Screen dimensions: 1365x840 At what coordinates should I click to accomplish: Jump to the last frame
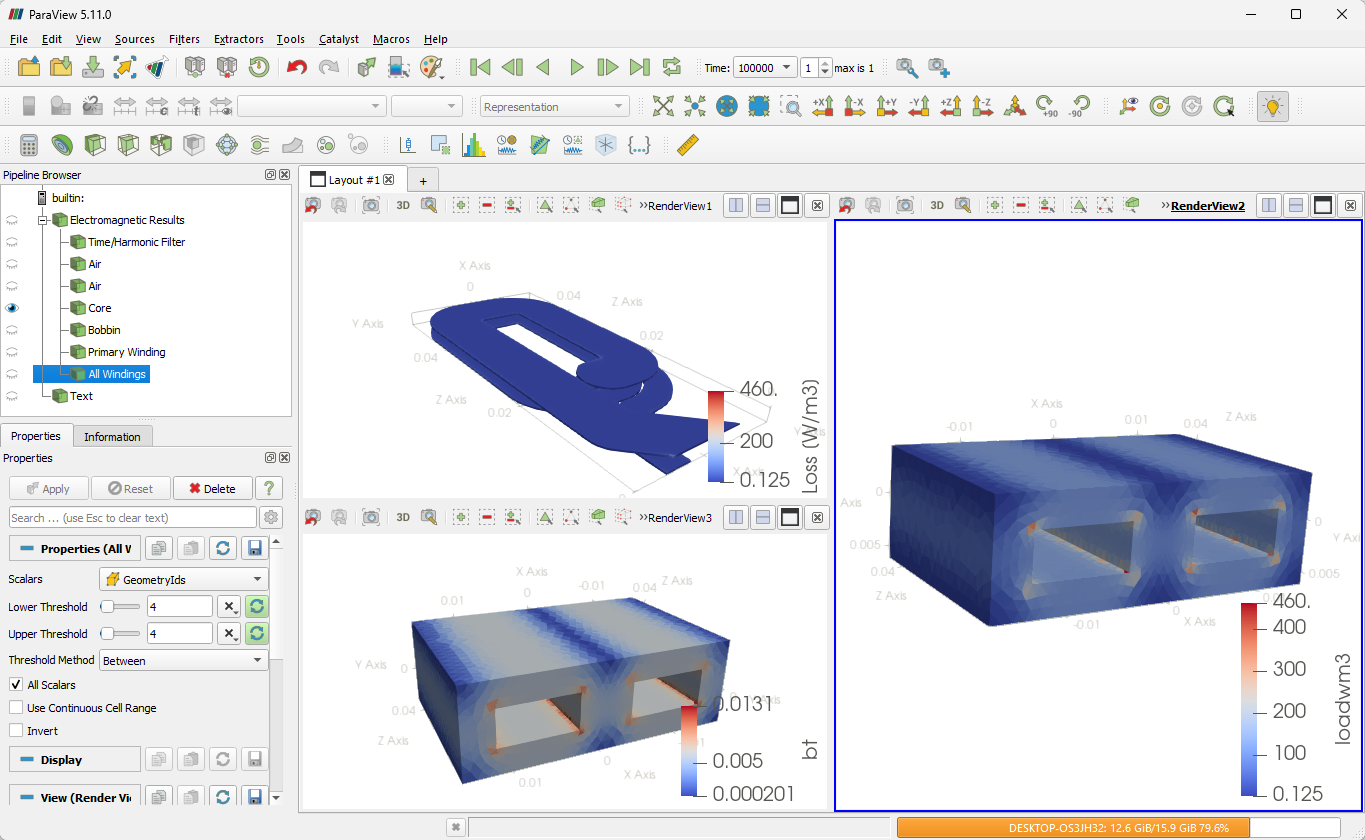(x=640, y=67)
